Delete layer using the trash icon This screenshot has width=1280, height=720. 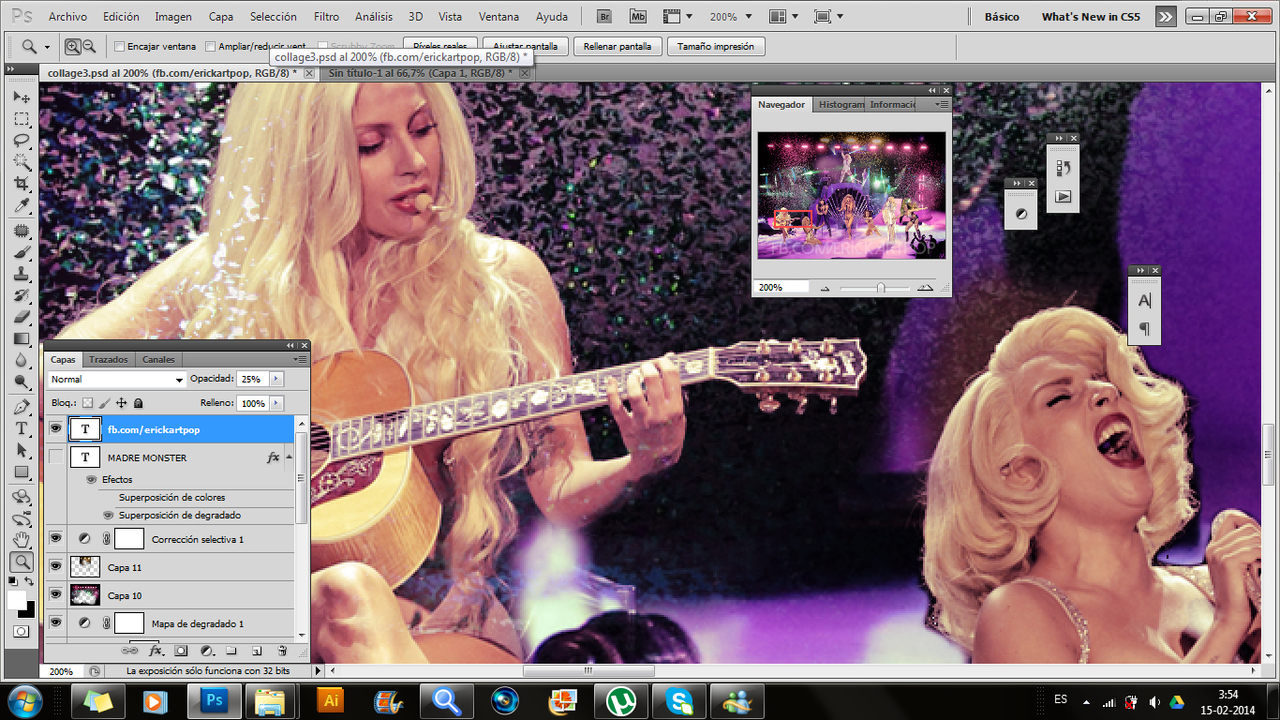[x=282, y=651]
